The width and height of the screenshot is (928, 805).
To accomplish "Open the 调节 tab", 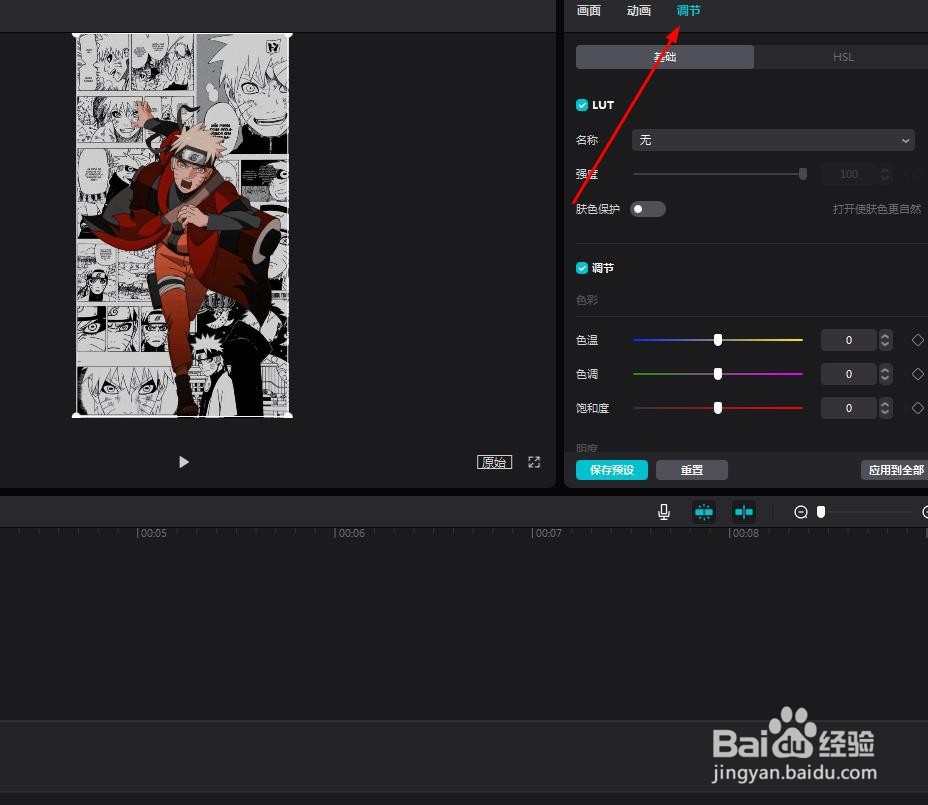I will pos(688,11).
